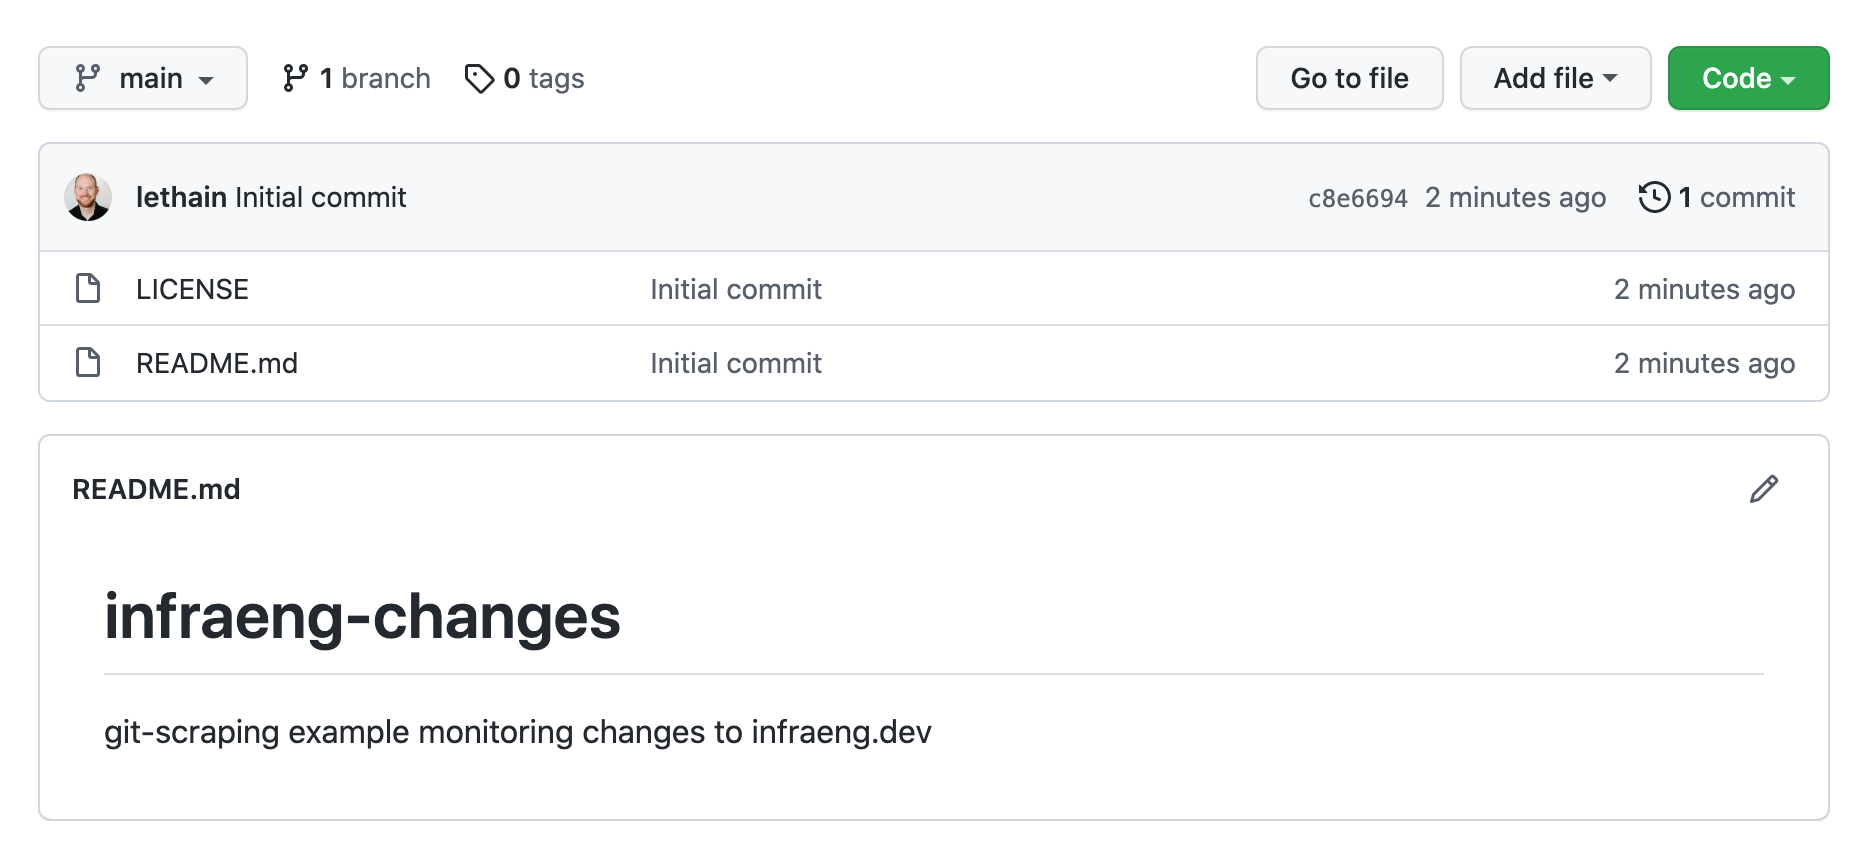
Task: View the '1 branch' link
Action: 356,78
